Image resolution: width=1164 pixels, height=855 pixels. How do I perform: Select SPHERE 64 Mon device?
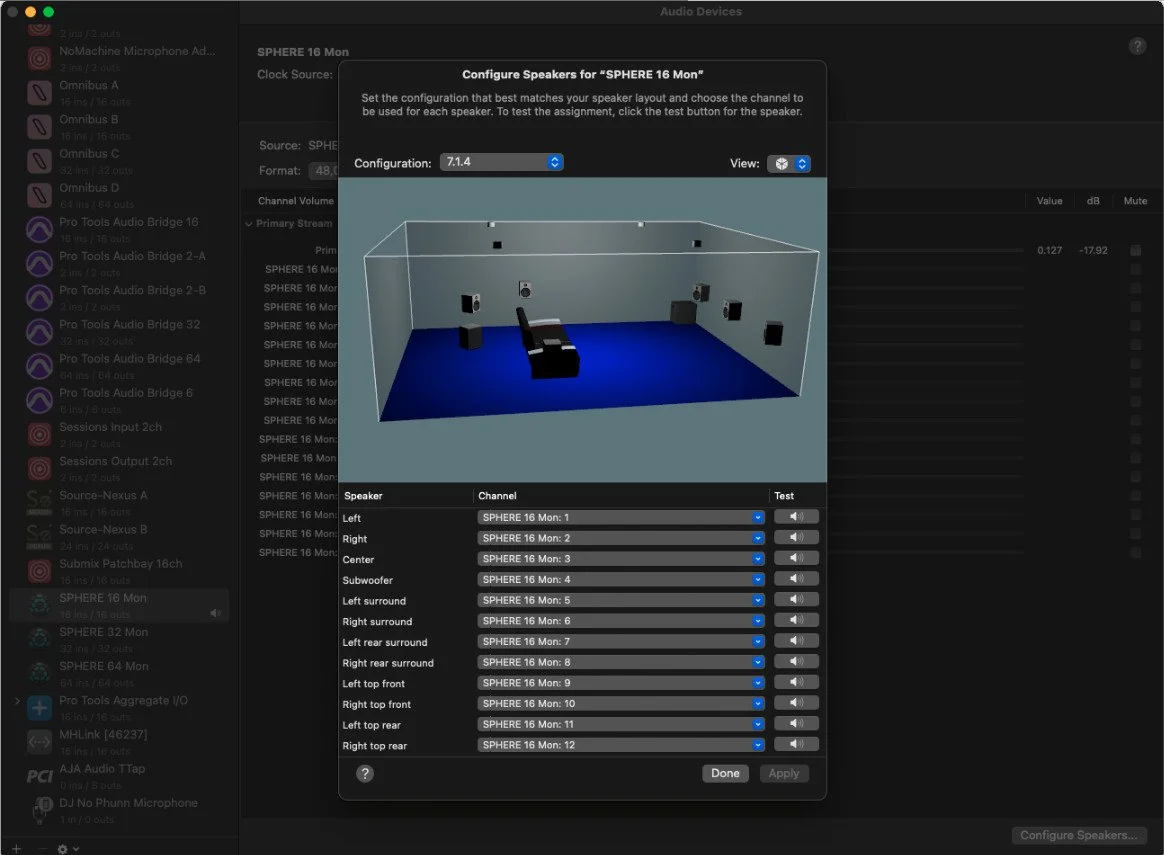[119, 673]
